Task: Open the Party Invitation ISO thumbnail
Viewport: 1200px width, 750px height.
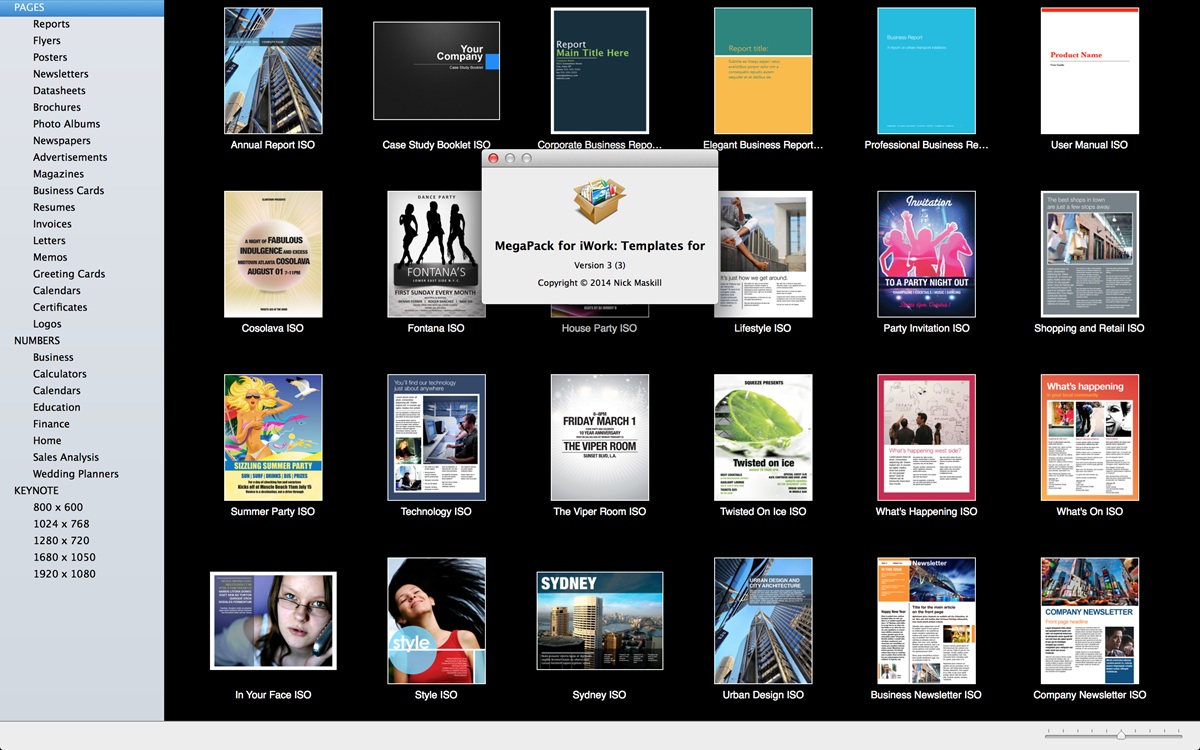Action: tap(926, 254)
